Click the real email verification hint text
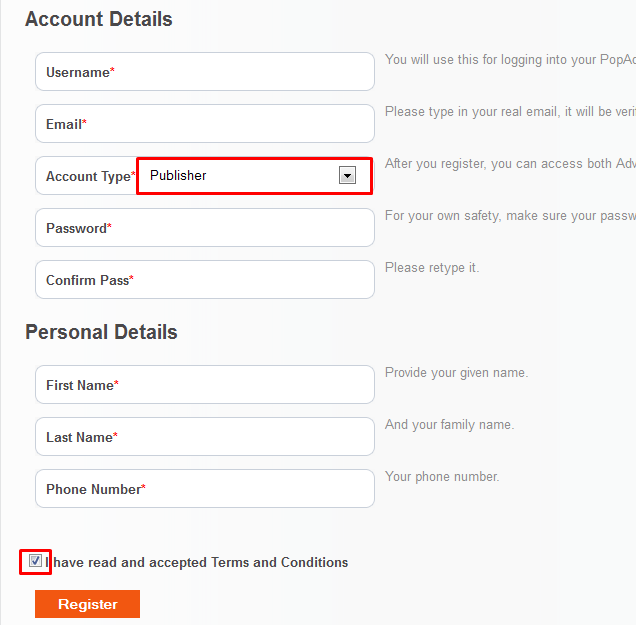This screenshot has width=636, height=625. [x=510, y=112]
